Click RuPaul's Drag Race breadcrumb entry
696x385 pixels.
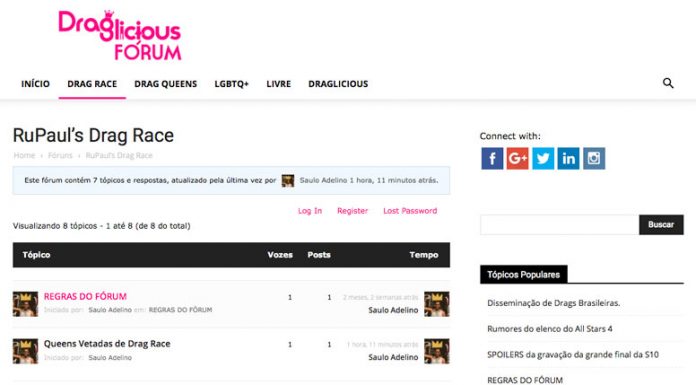pos(119,155)
